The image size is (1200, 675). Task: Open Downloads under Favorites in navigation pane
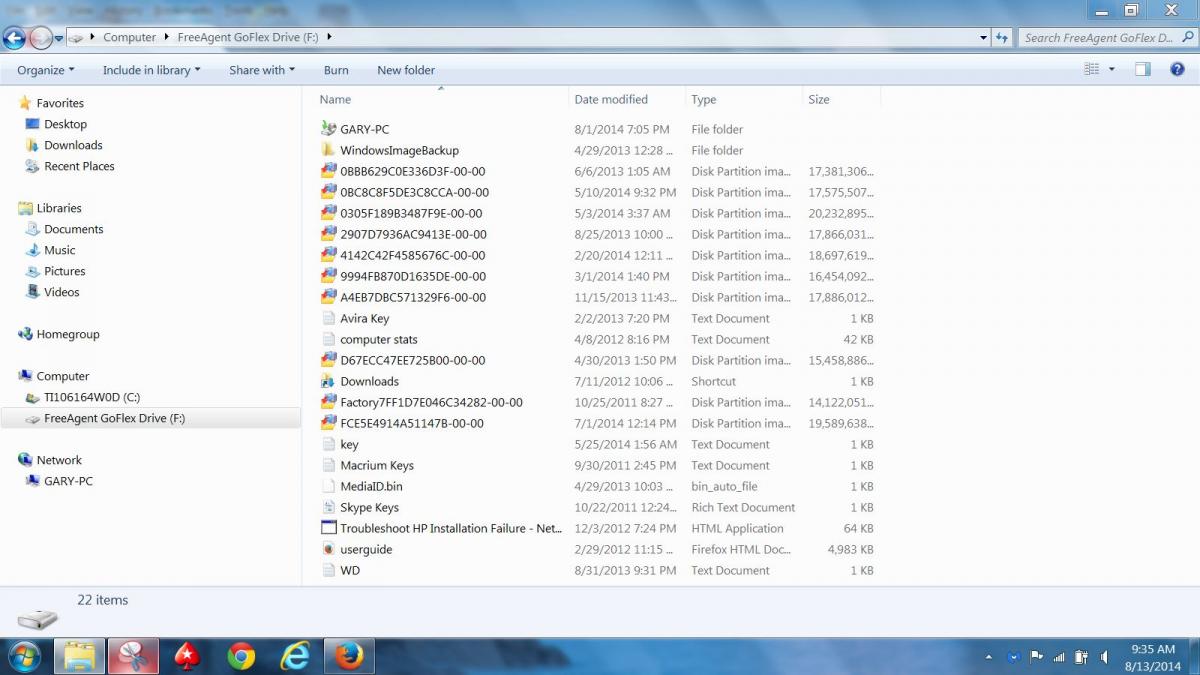tap(73, 145)
